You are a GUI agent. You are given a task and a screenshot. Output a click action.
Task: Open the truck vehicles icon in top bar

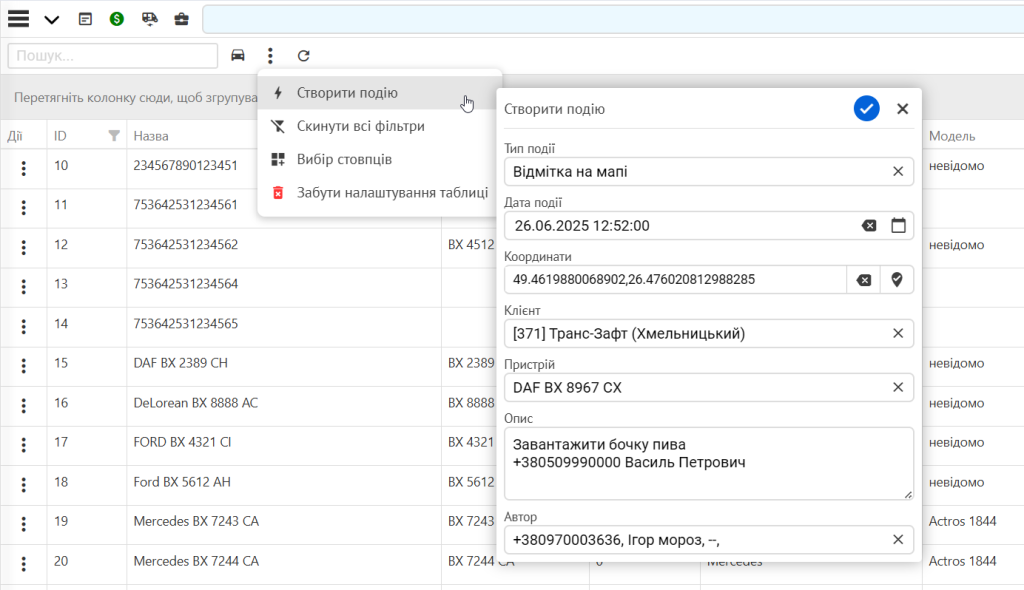[x=150, y=19]
